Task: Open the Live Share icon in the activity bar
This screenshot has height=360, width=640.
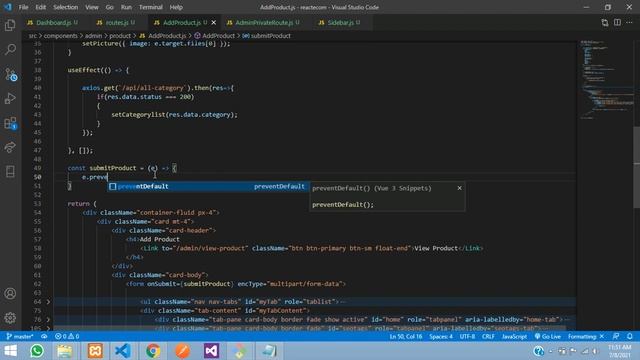Action: (x=10, y=147)
